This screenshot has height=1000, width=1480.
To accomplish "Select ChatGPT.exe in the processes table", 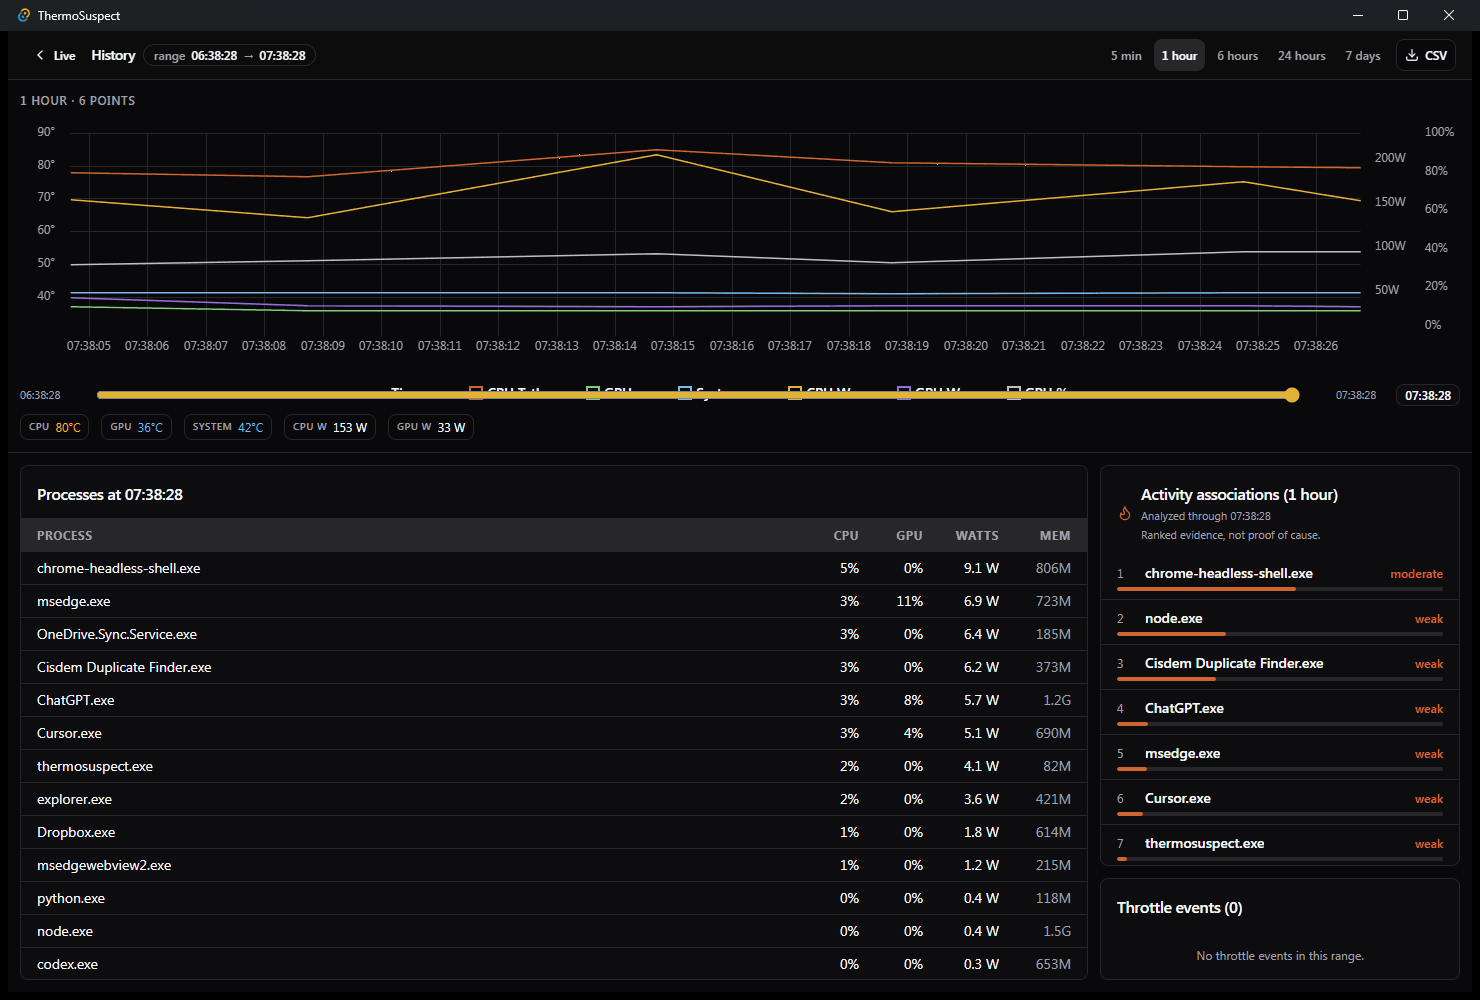I will coord(554,700).
